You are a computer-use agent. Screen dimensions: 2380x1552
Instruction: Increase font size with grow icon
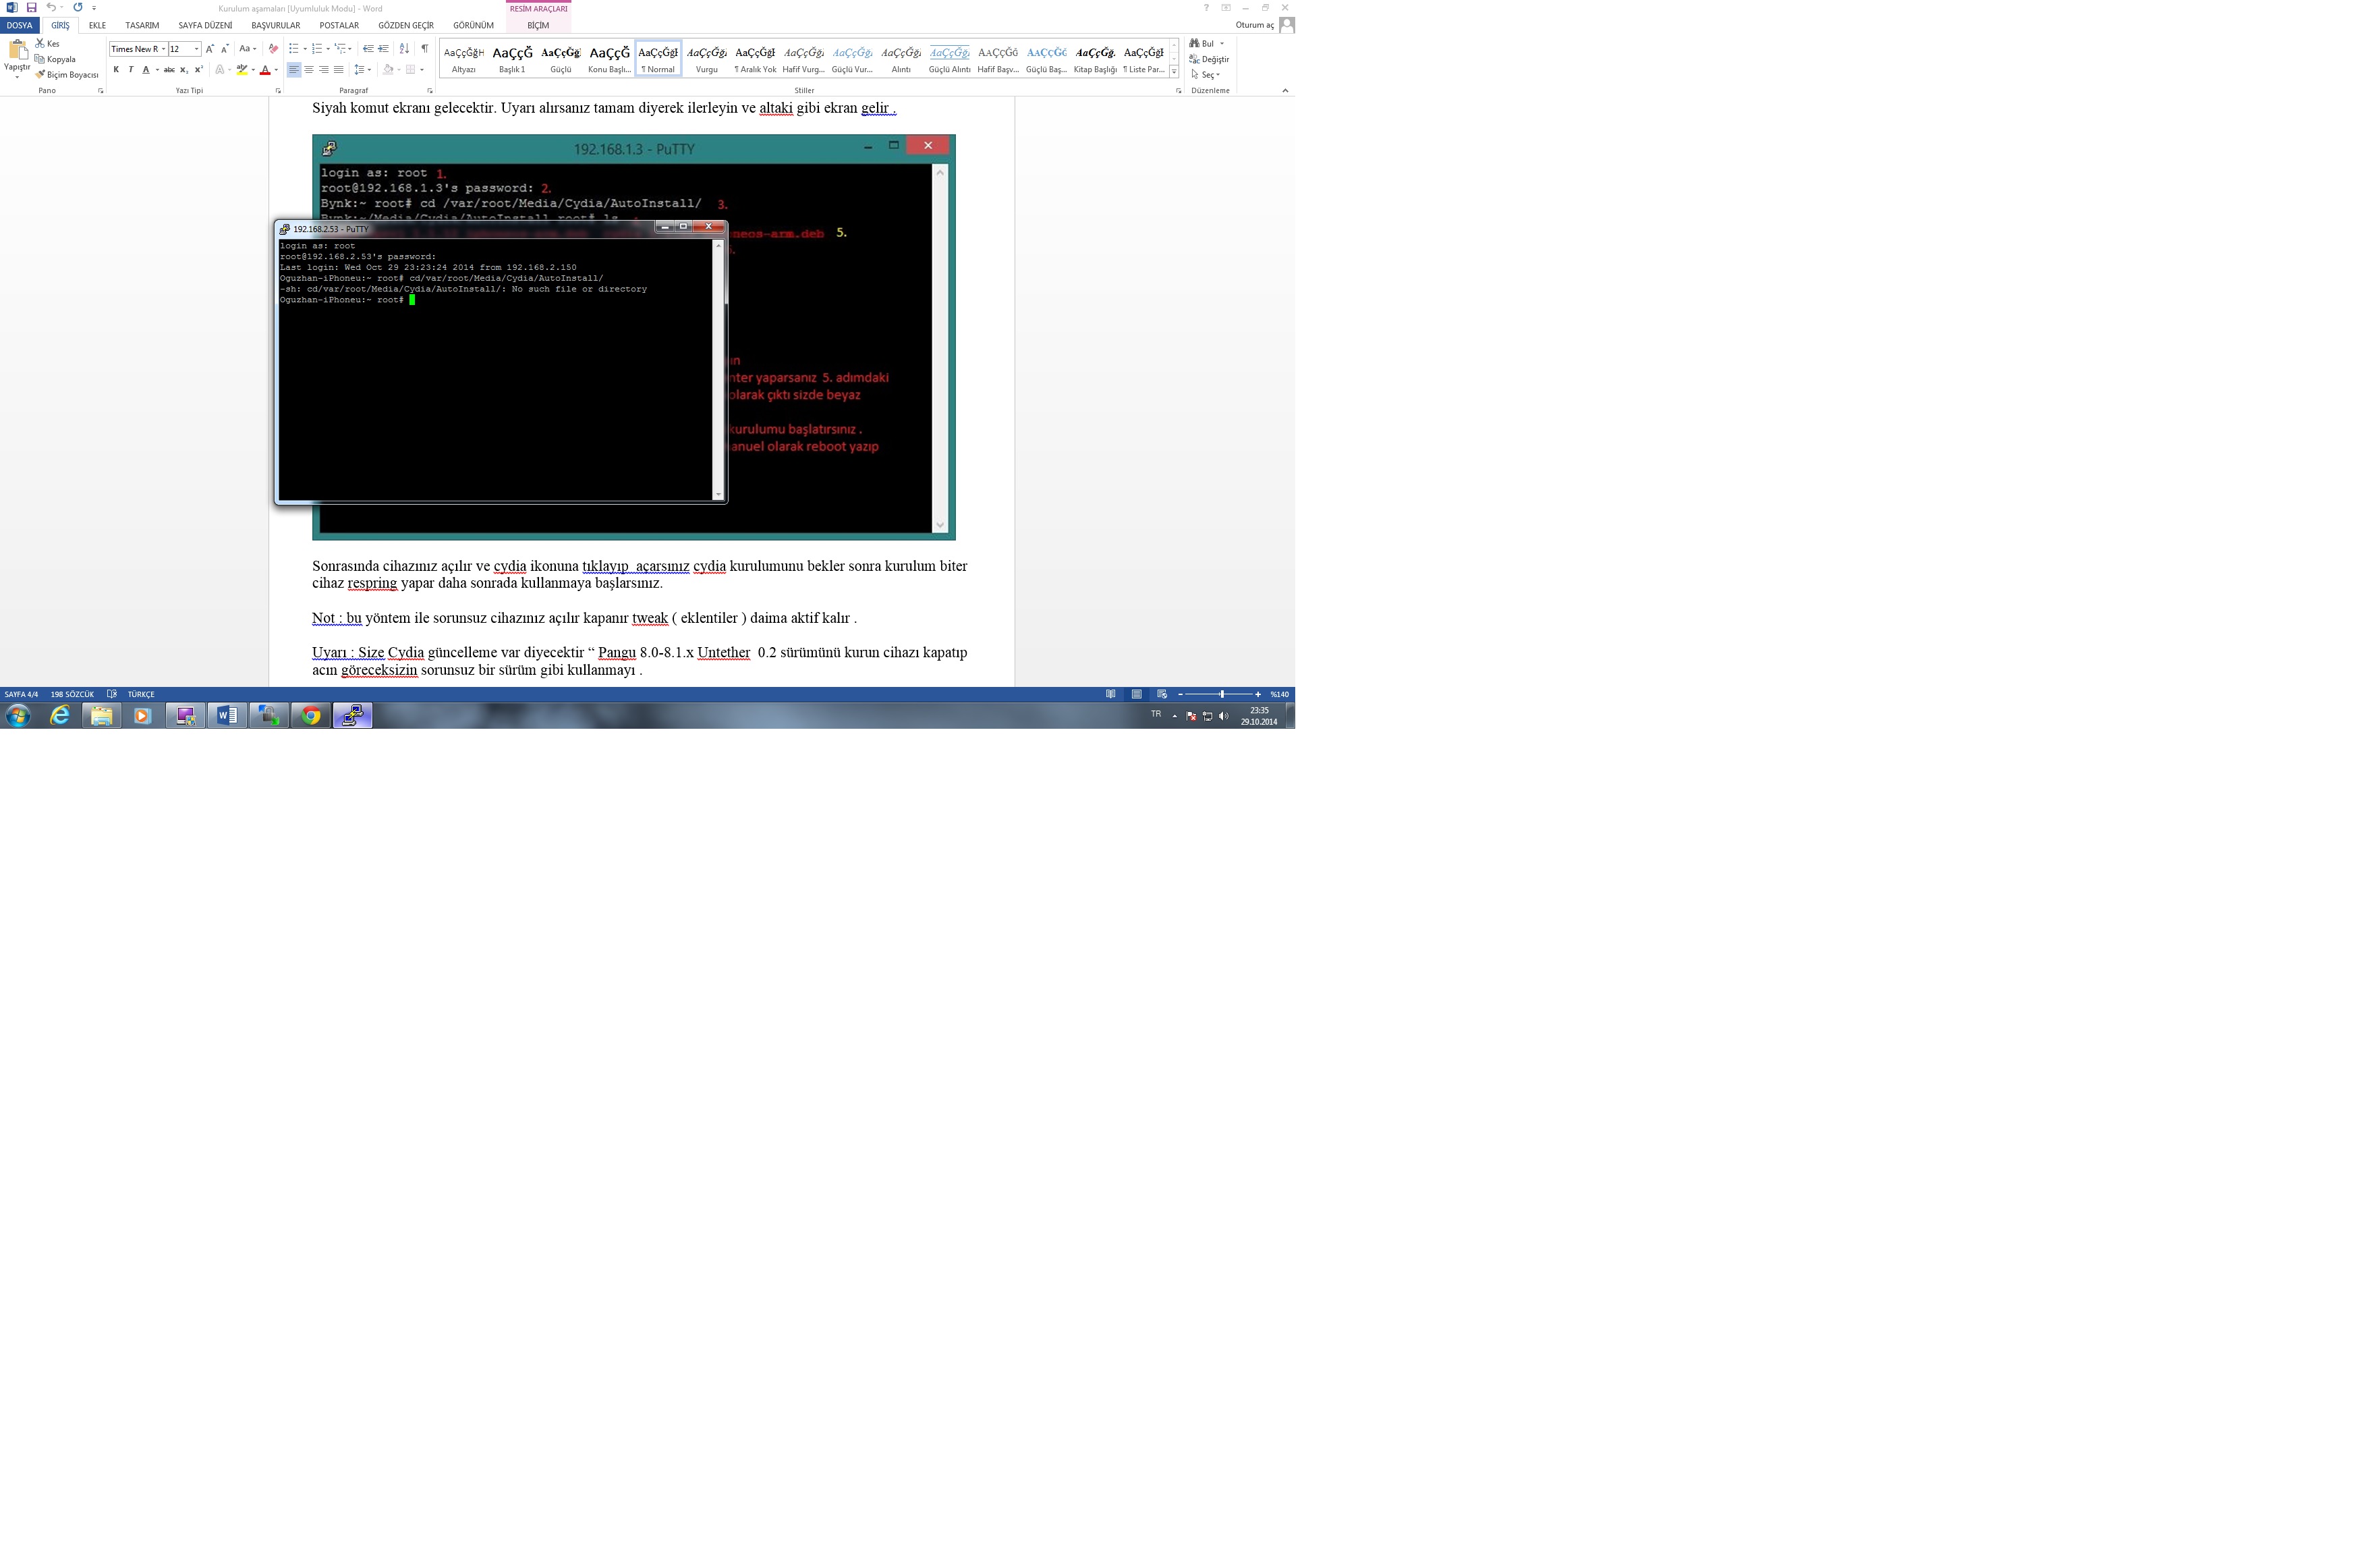click(210, 49)
